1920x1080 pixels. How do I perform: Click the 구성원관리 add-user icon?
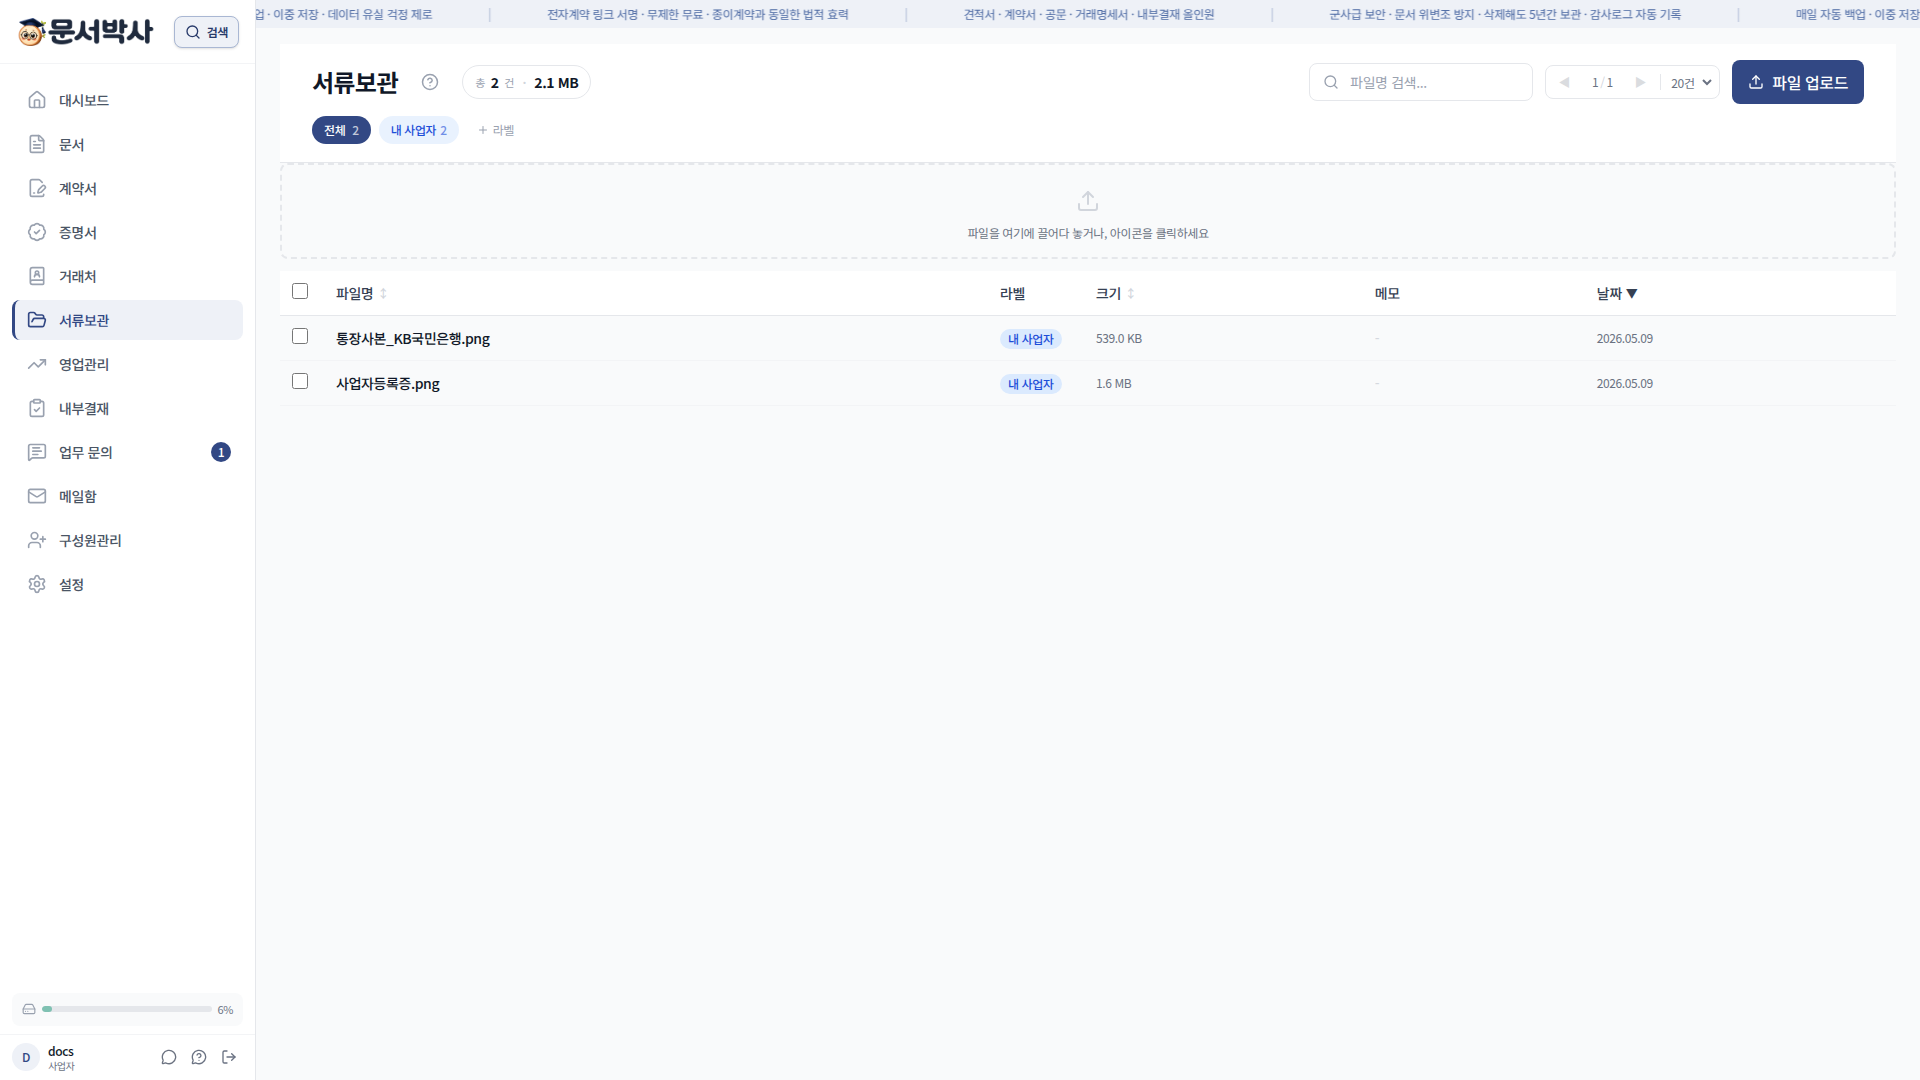(x=37, y=540)
